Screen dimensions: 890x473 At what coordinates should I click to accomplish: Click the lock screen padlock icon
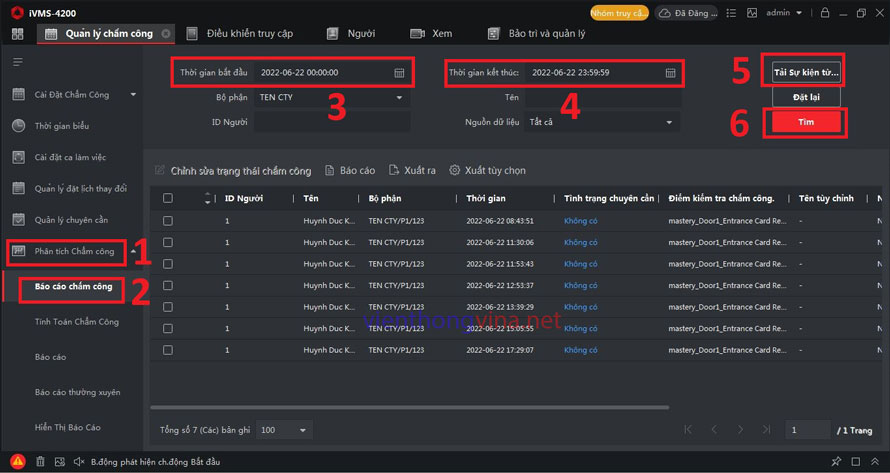coord(824,13)
